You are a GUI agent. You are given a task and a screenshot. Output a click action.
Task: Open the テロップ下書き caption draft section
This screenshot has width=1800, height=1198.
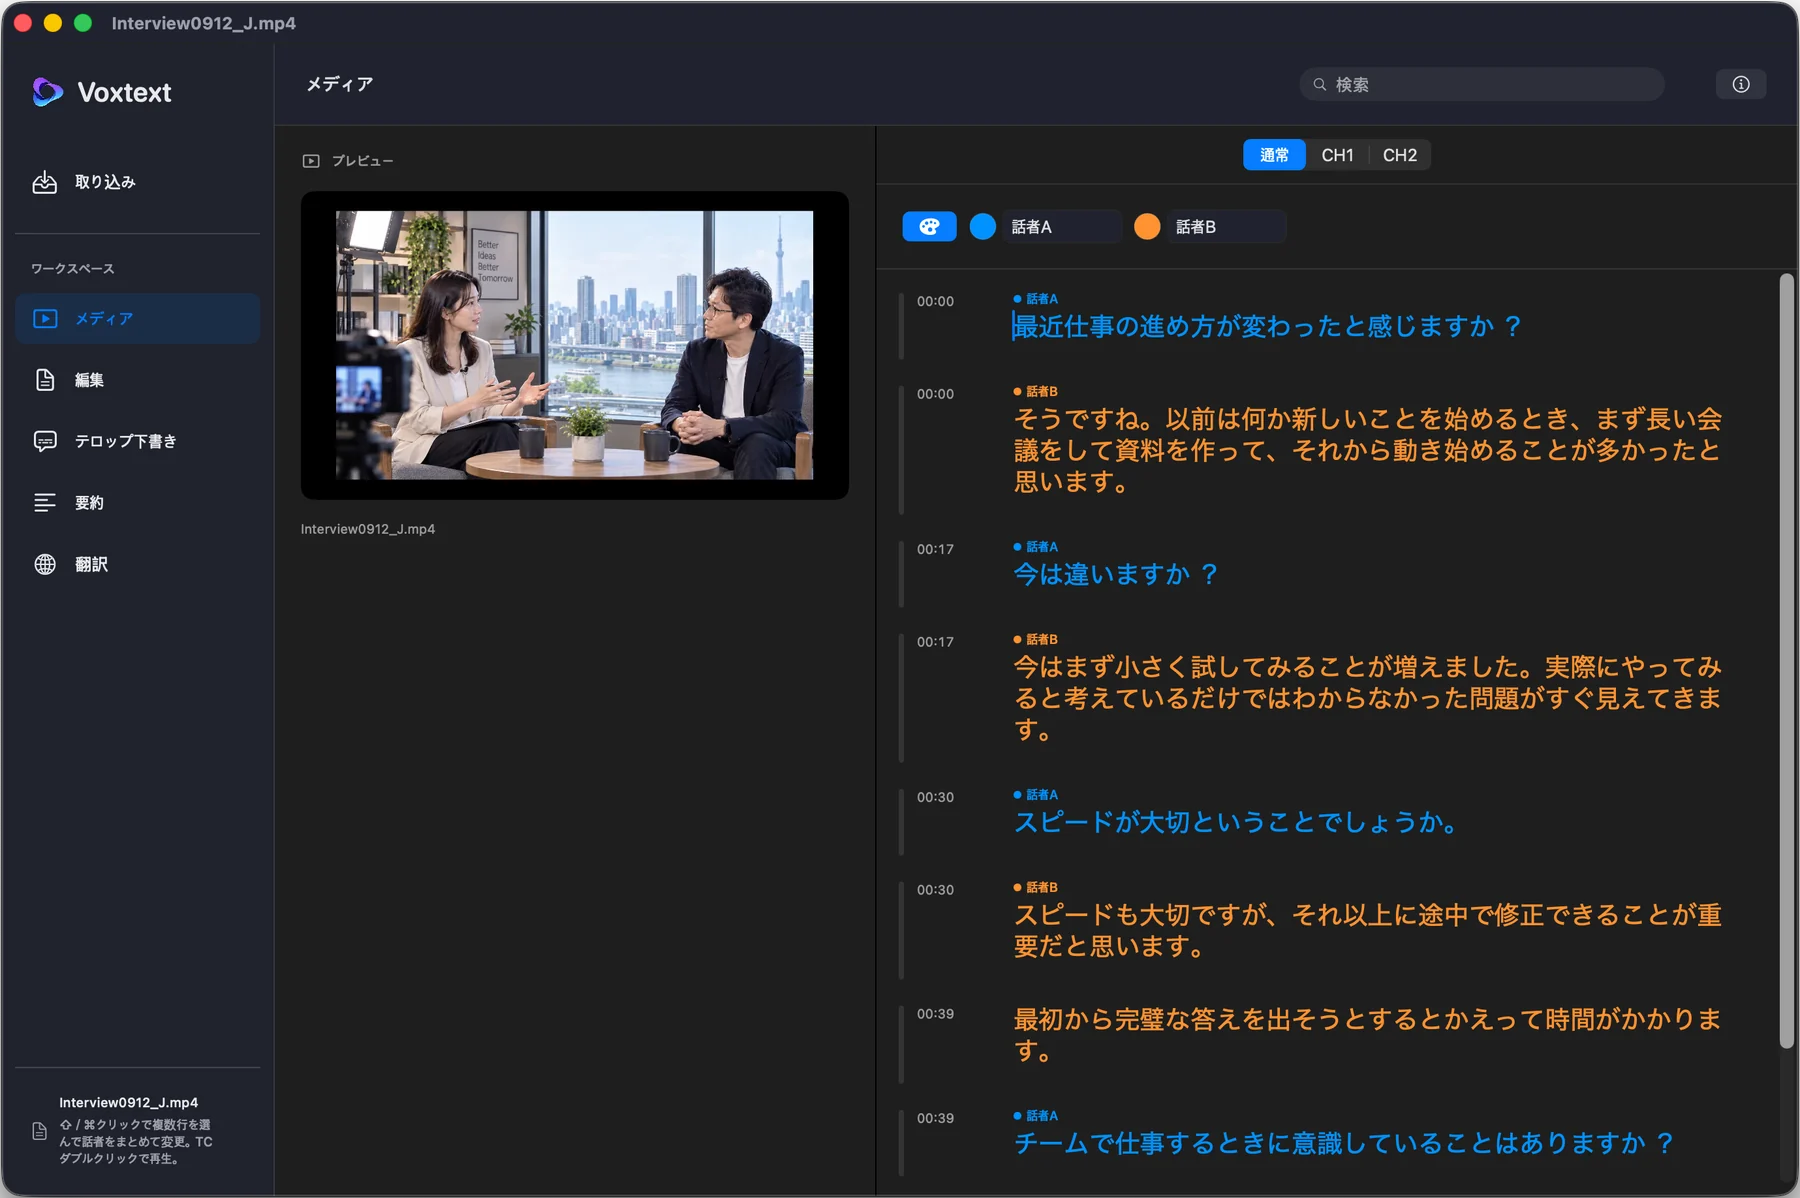click(x=137, y=441)
